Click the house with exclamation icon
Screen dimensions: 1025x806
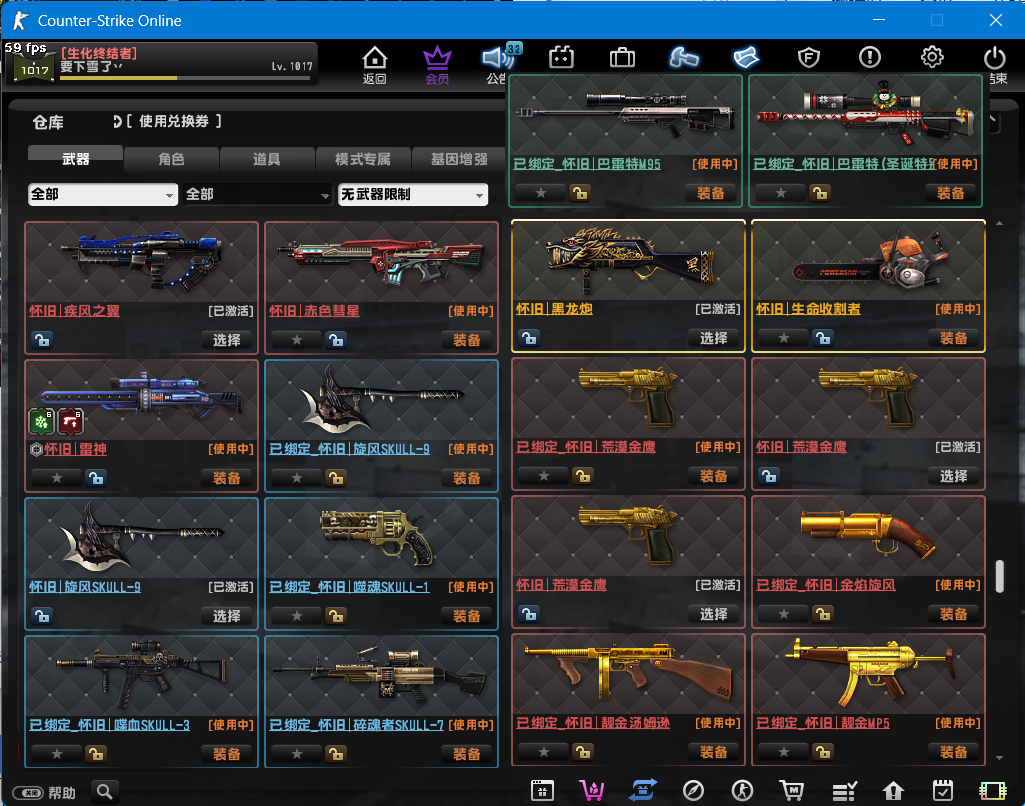click(x=893, y=791)
